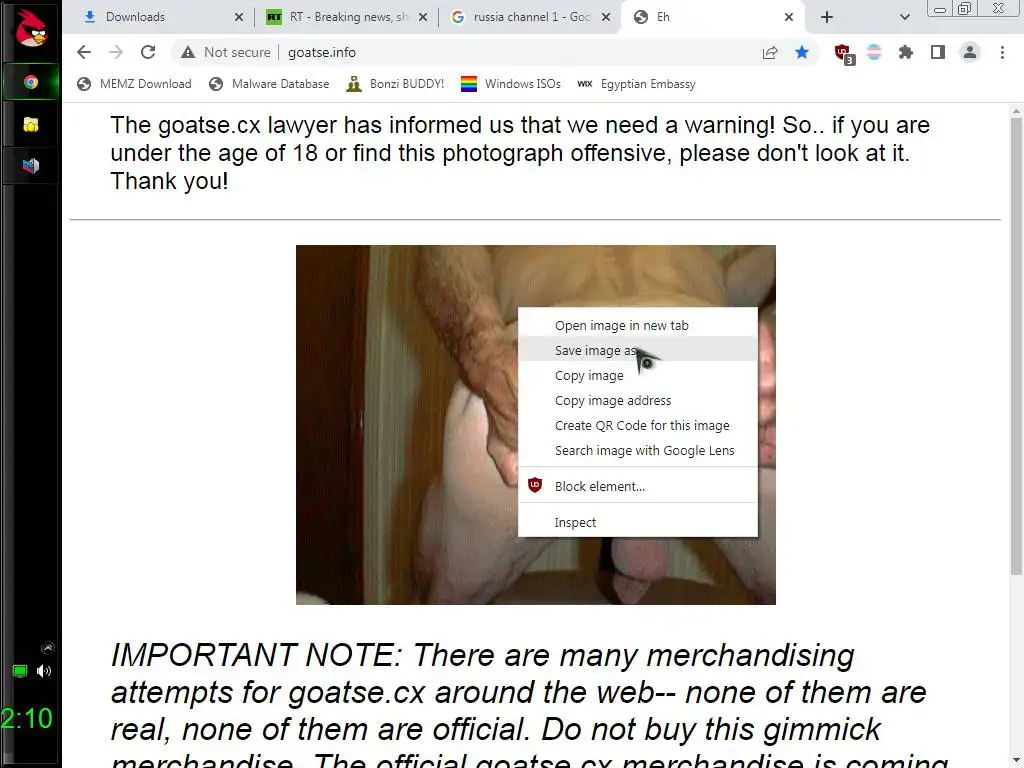This screenshot has width=1024, height=768.
Task: Expand the tab search chevron
Action: tap(904, 17)
